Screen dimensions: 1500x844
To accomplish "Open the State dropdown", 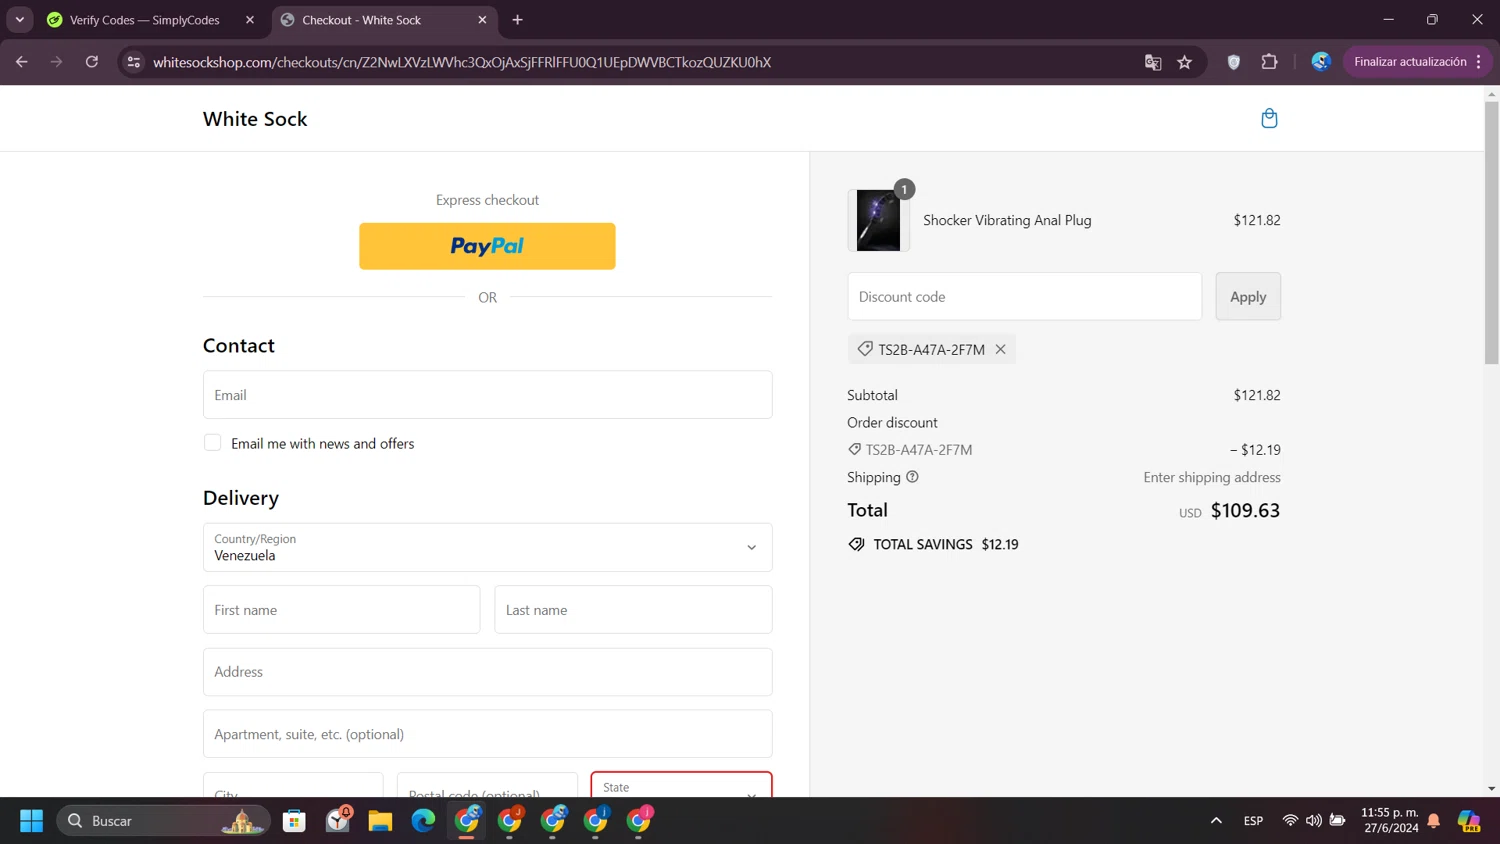I will (681, 785).
